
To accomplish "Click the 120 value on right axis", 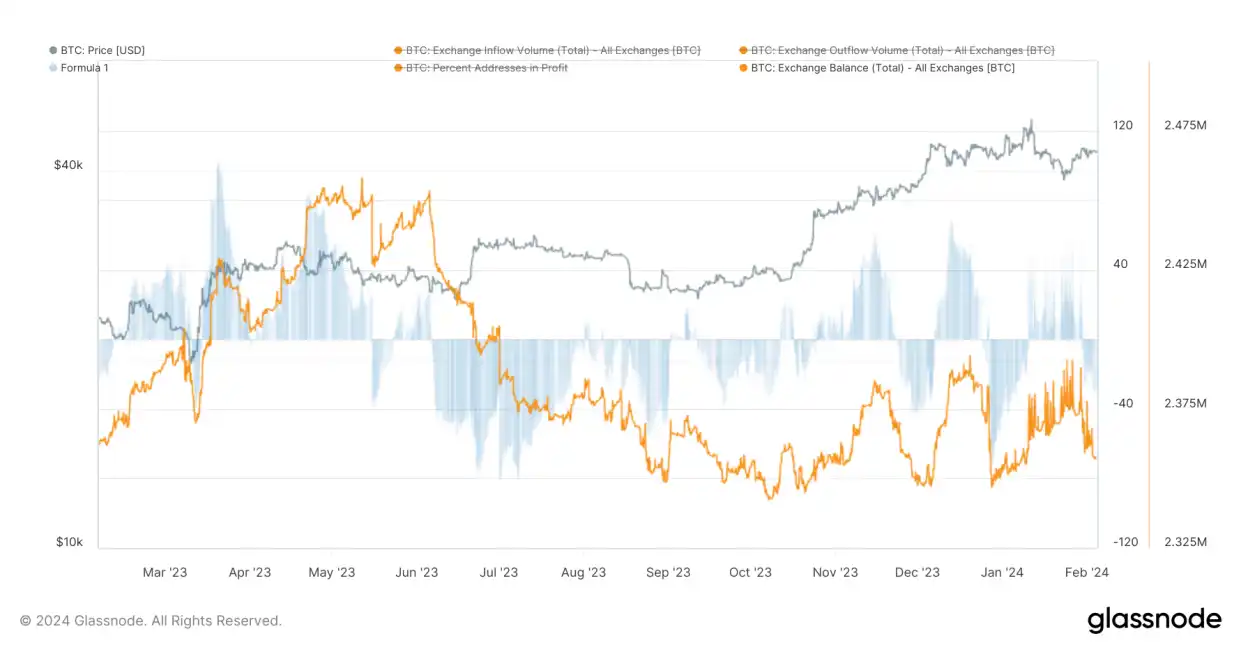I will coord(1123,125).
